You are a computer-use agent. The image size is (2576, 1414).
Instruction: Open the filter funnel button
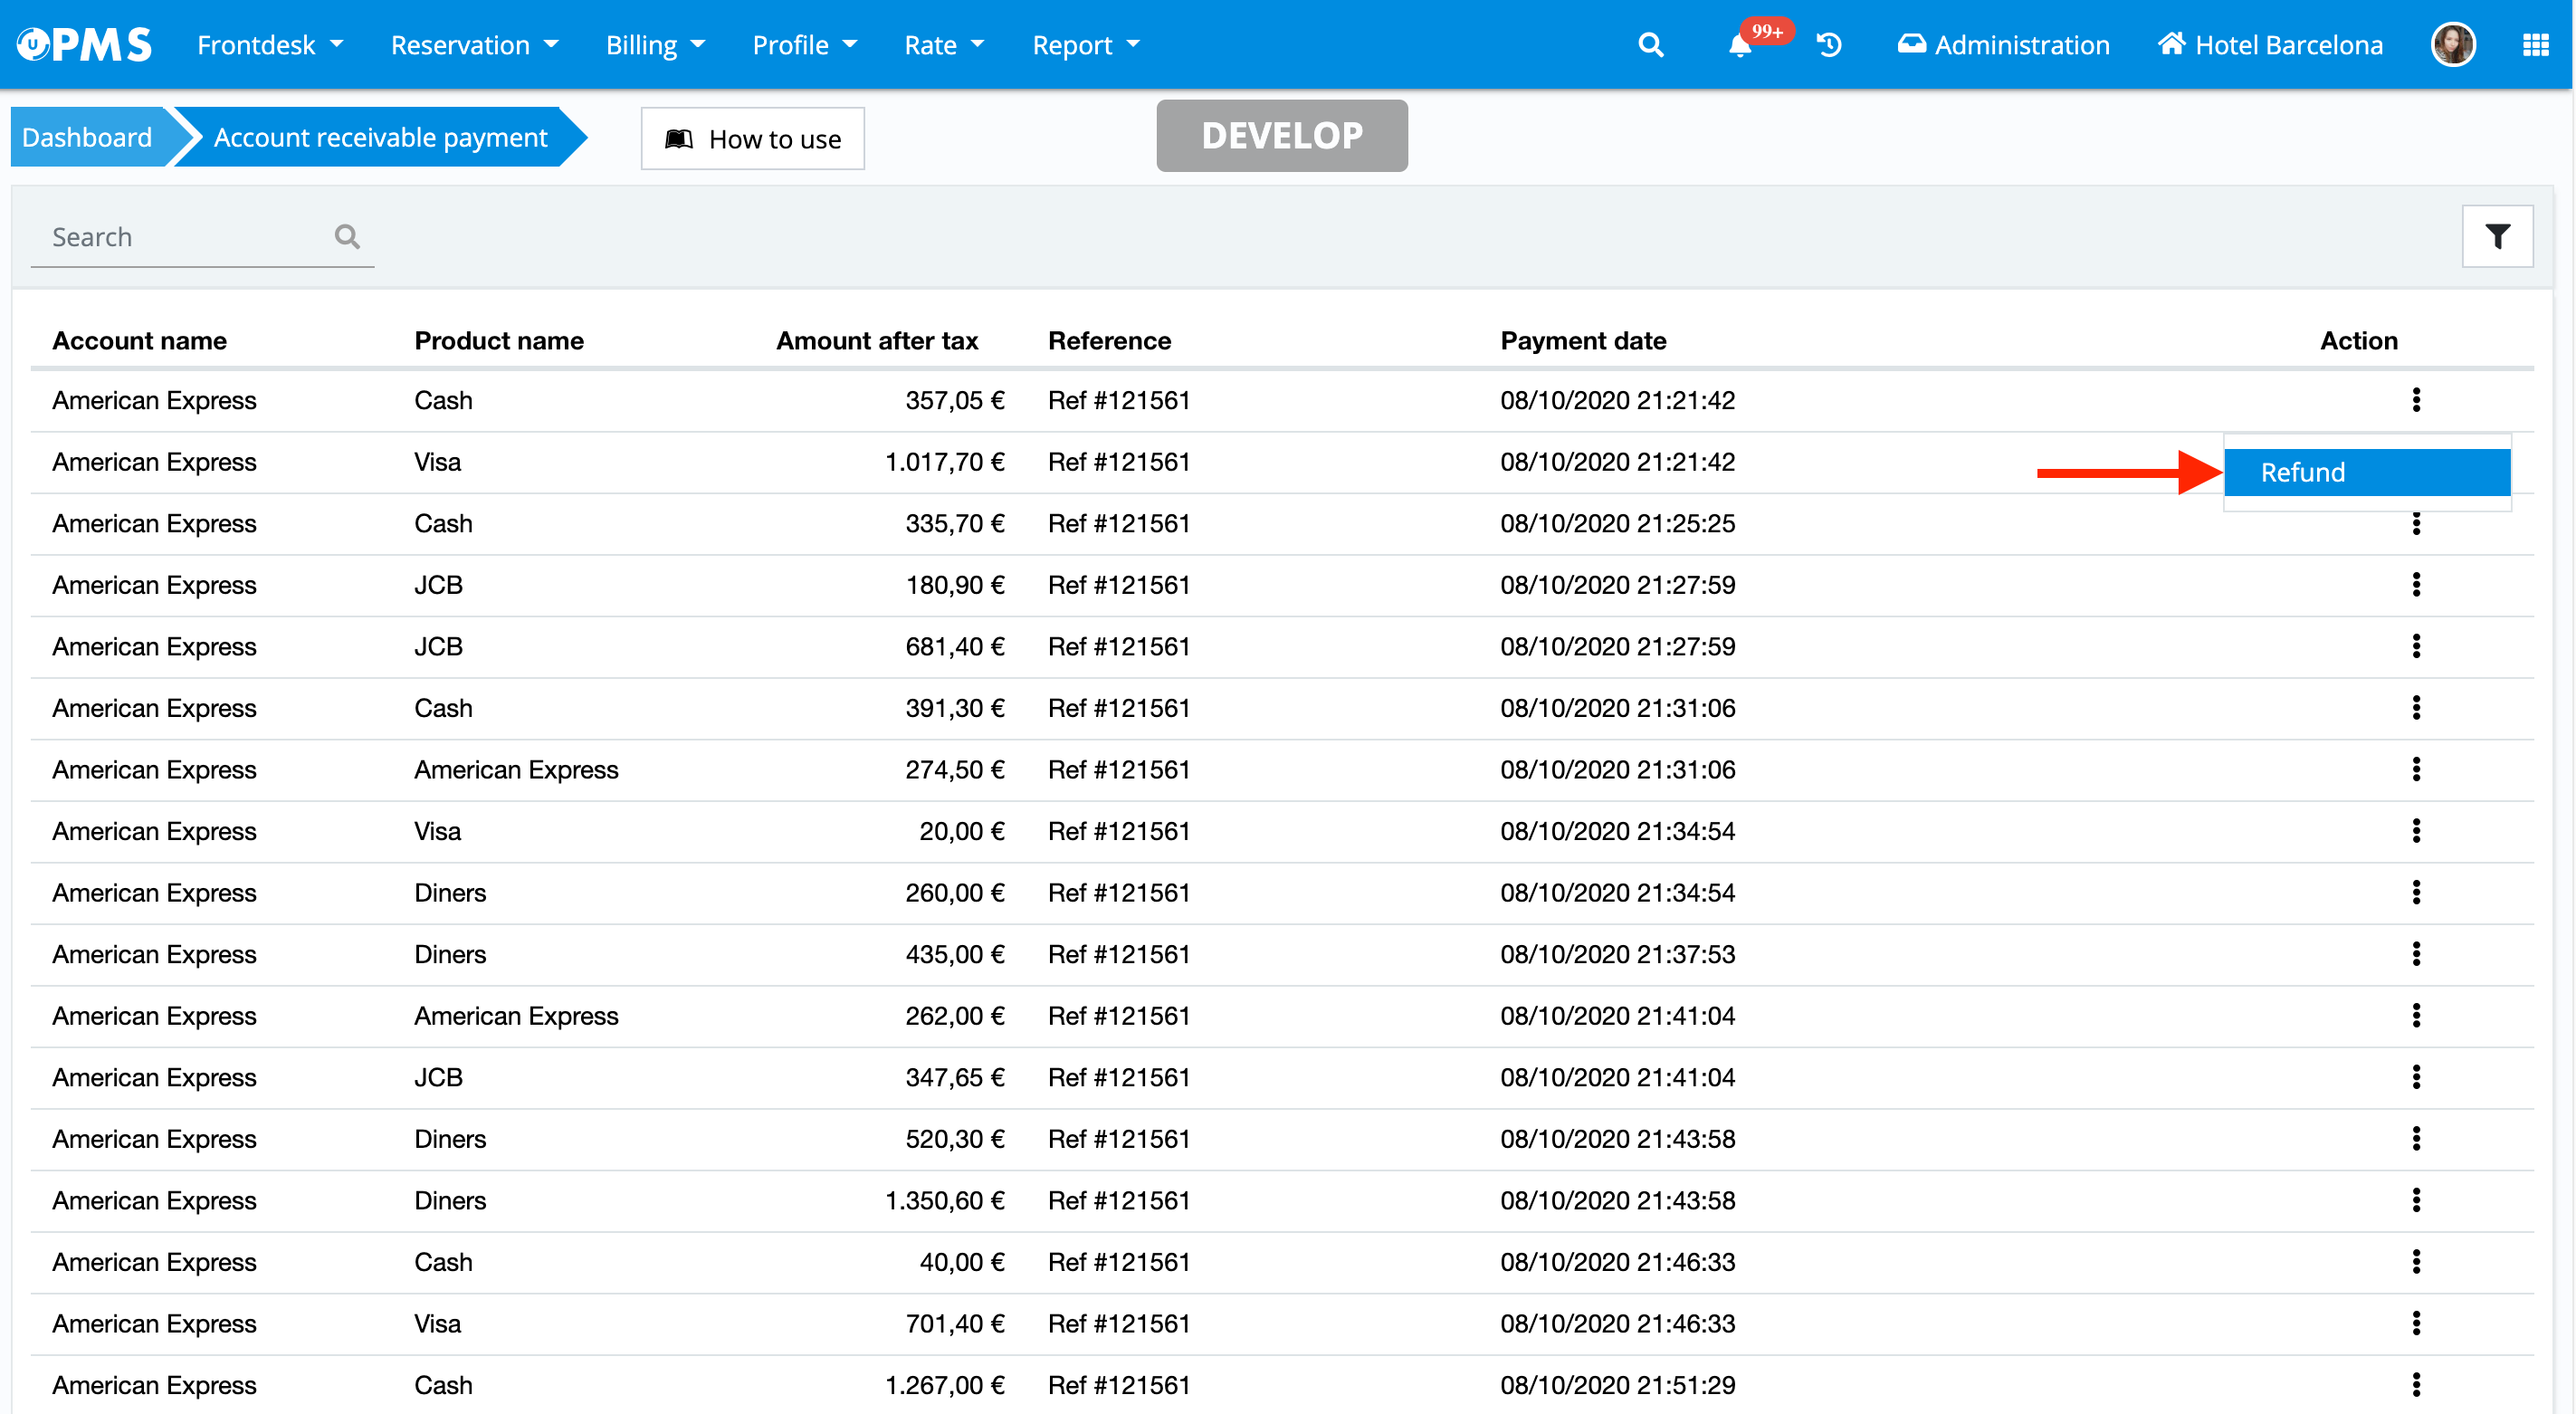[2497, 237]
